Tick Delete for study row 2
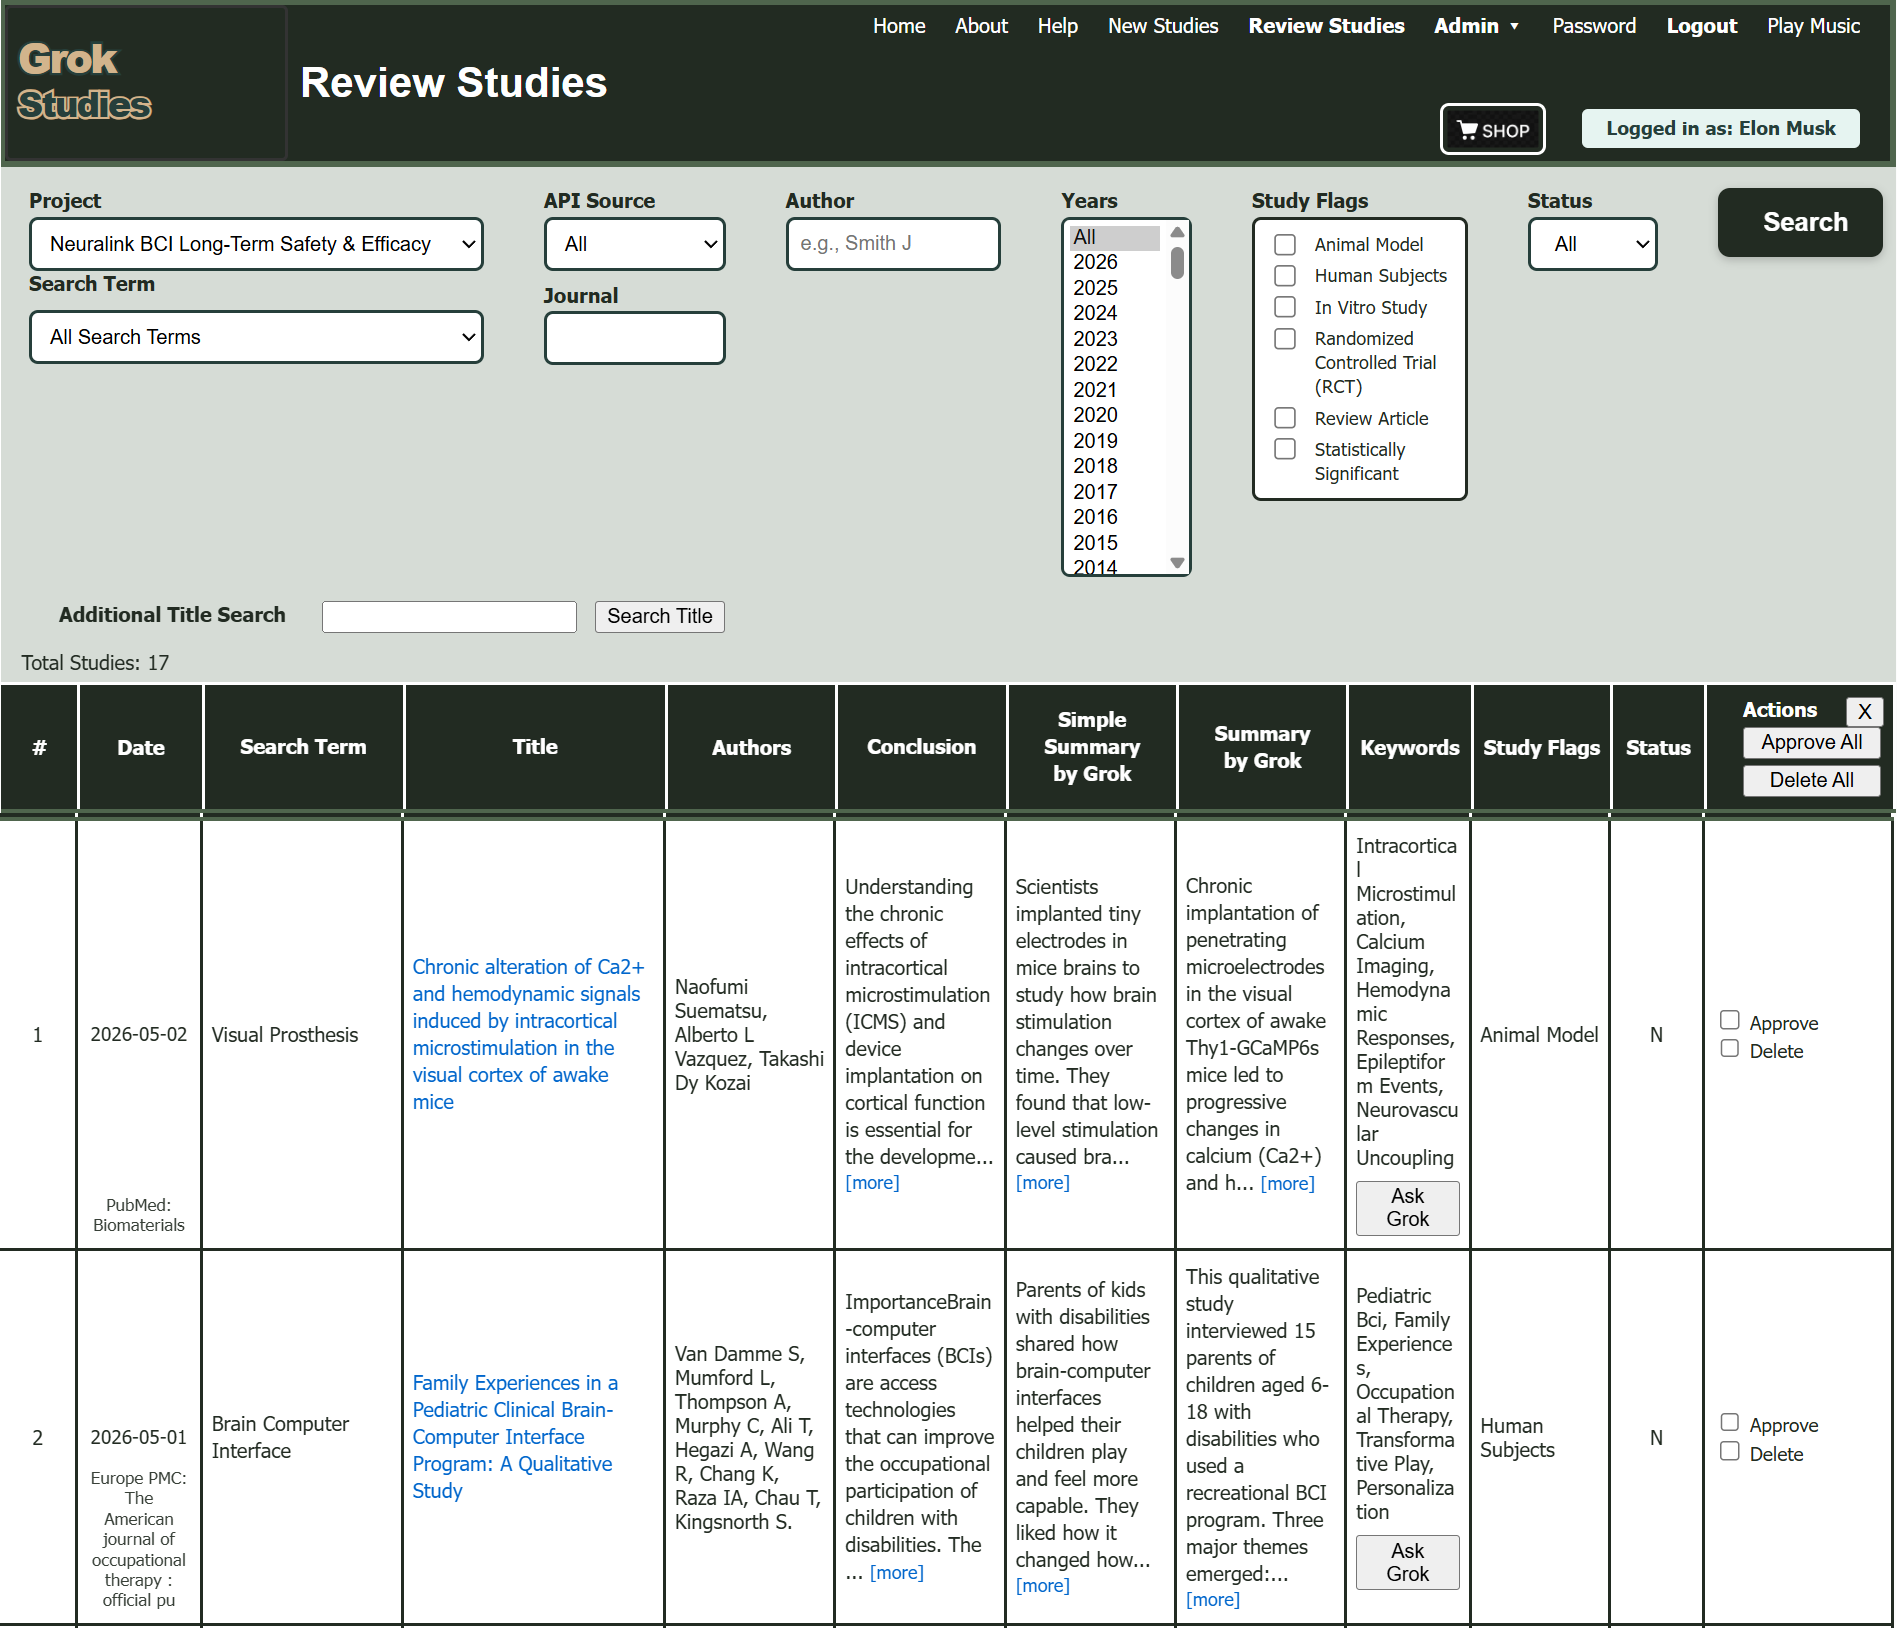This screenshot has width=1899, height=1634. point(1730,1451)
